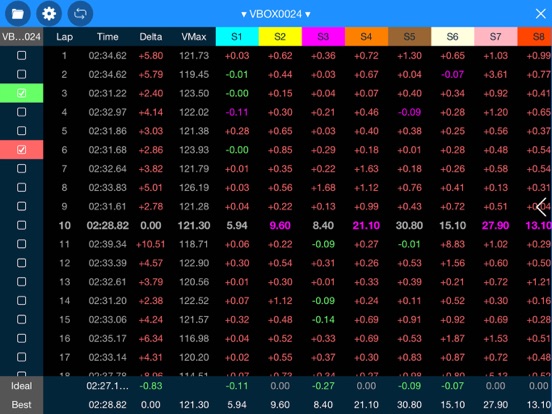The width and height of the screenshot is (552, 414).
Task: Click the 30.80 S5 value in lap 10 row
Action: (x=409, y=225)
